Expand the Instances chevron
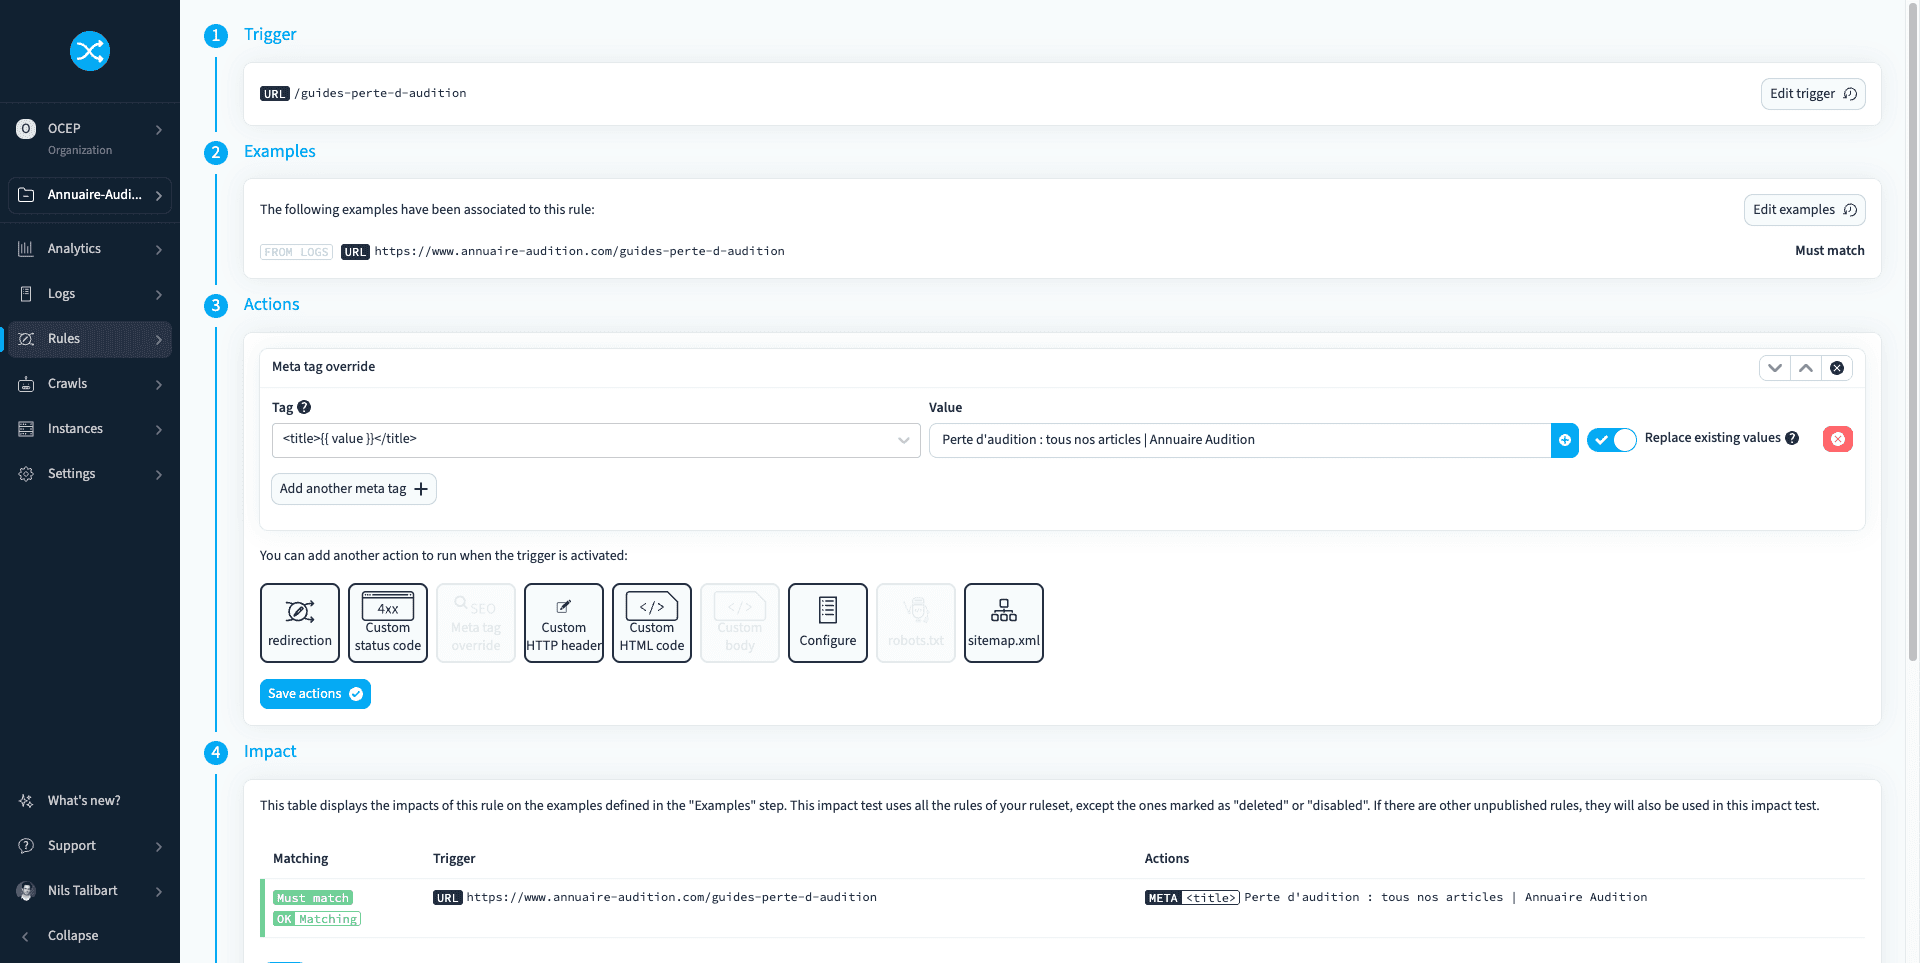 (159, 430)
